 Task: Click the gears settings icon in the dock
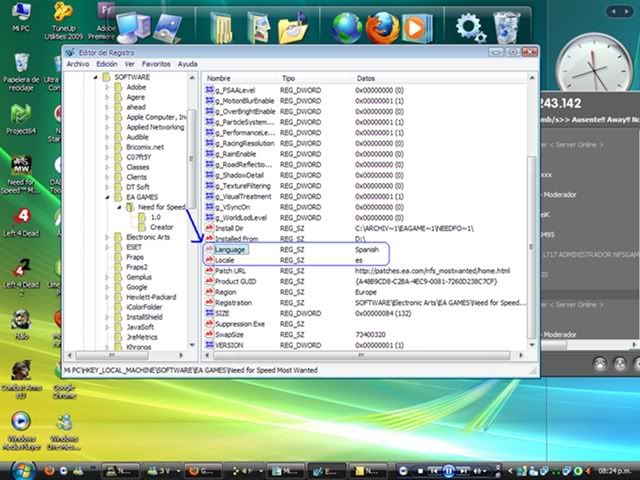coord(471,28)
